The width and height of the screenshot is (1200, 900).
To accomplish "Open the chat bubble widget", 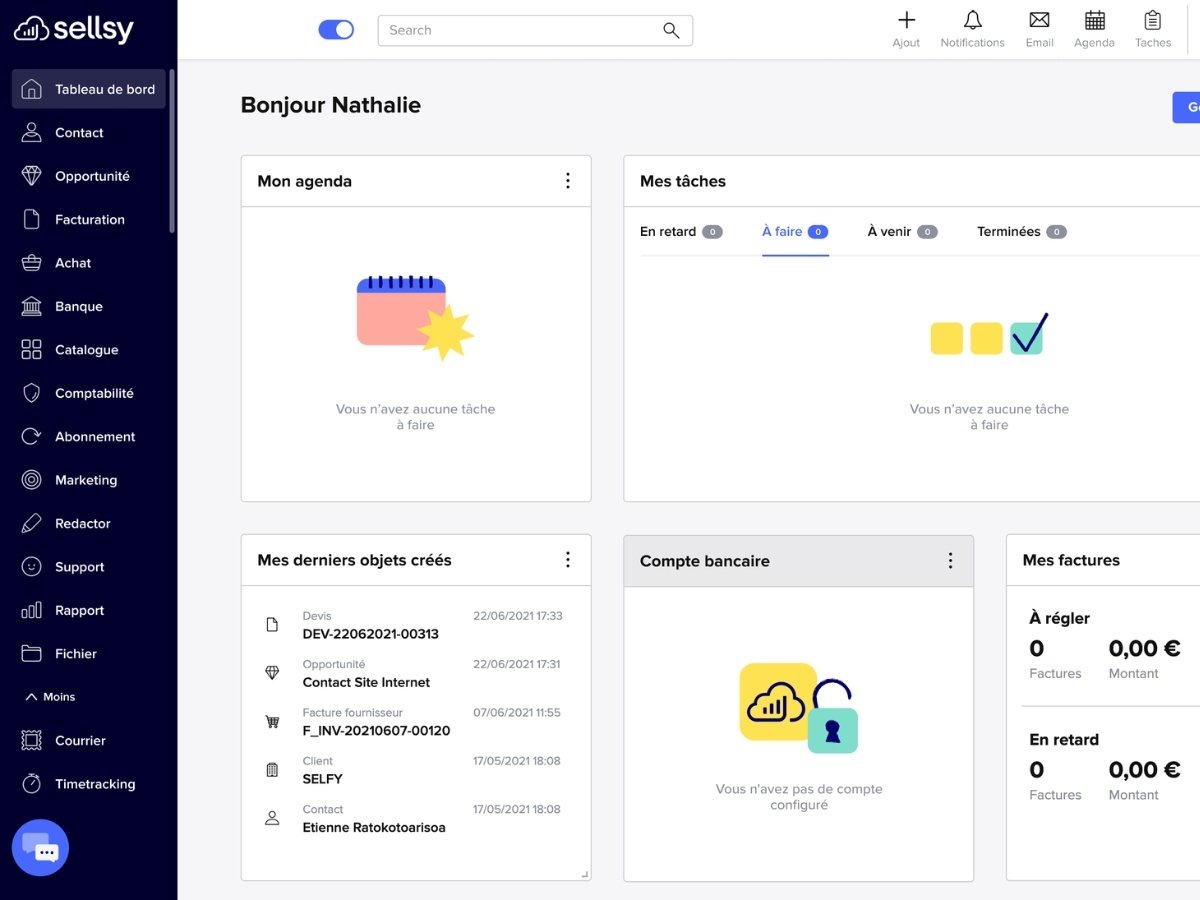I will [40, 848].
